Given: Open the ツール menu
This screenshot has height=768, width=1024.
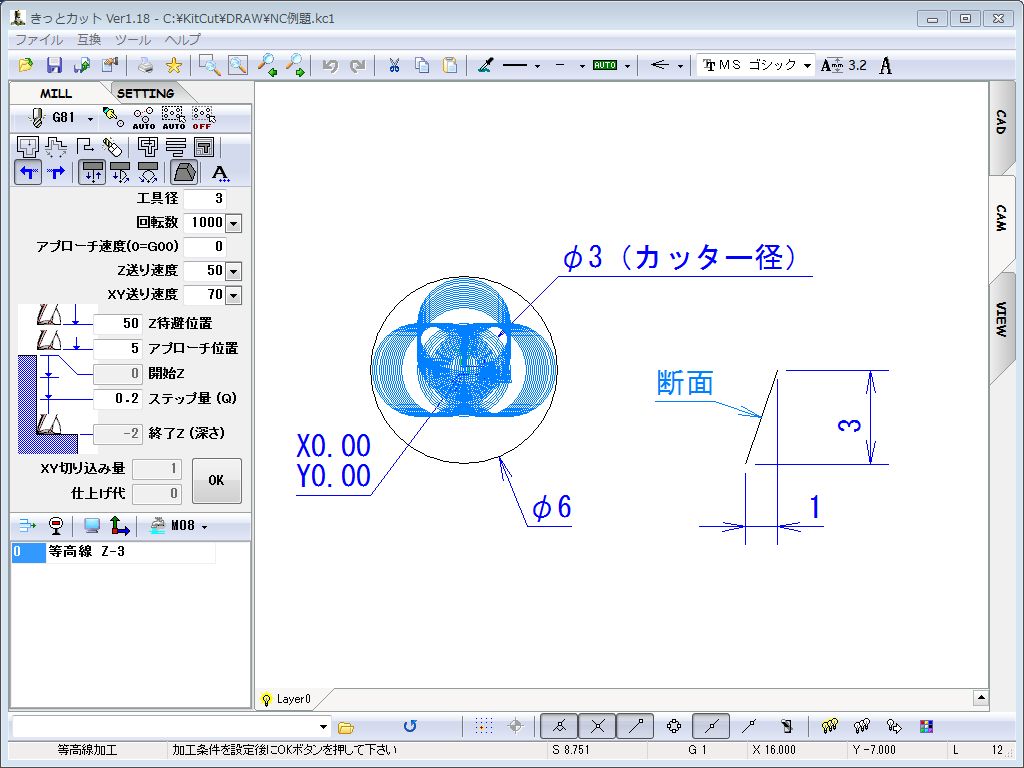Looking at the screenshot, I should (x=133, y=39).
